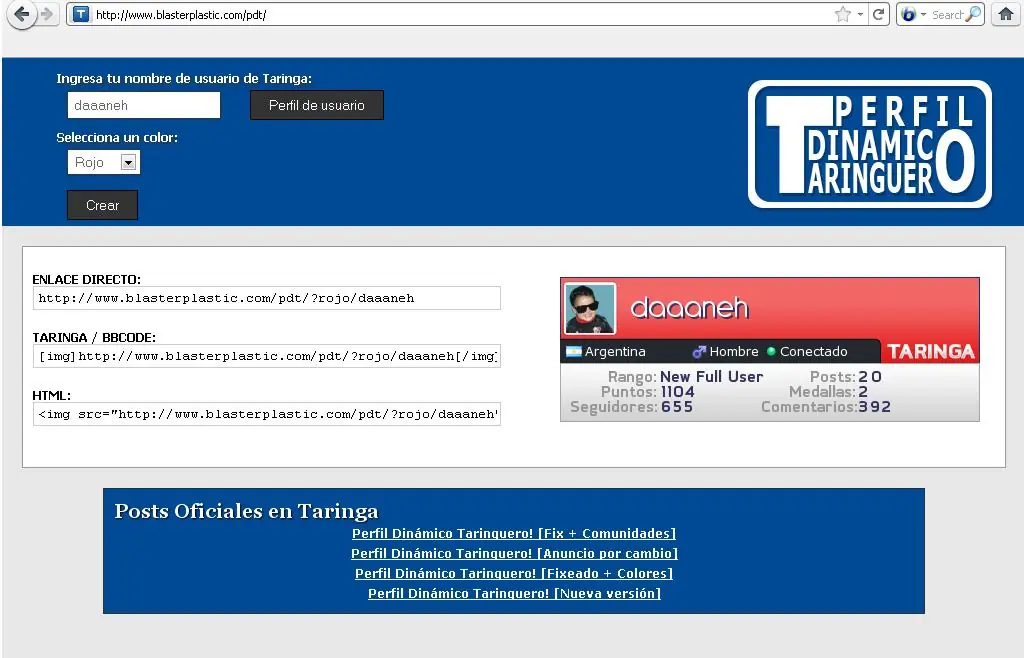
Task: Go back with the browser back arrow
Action: click(22, 14)
